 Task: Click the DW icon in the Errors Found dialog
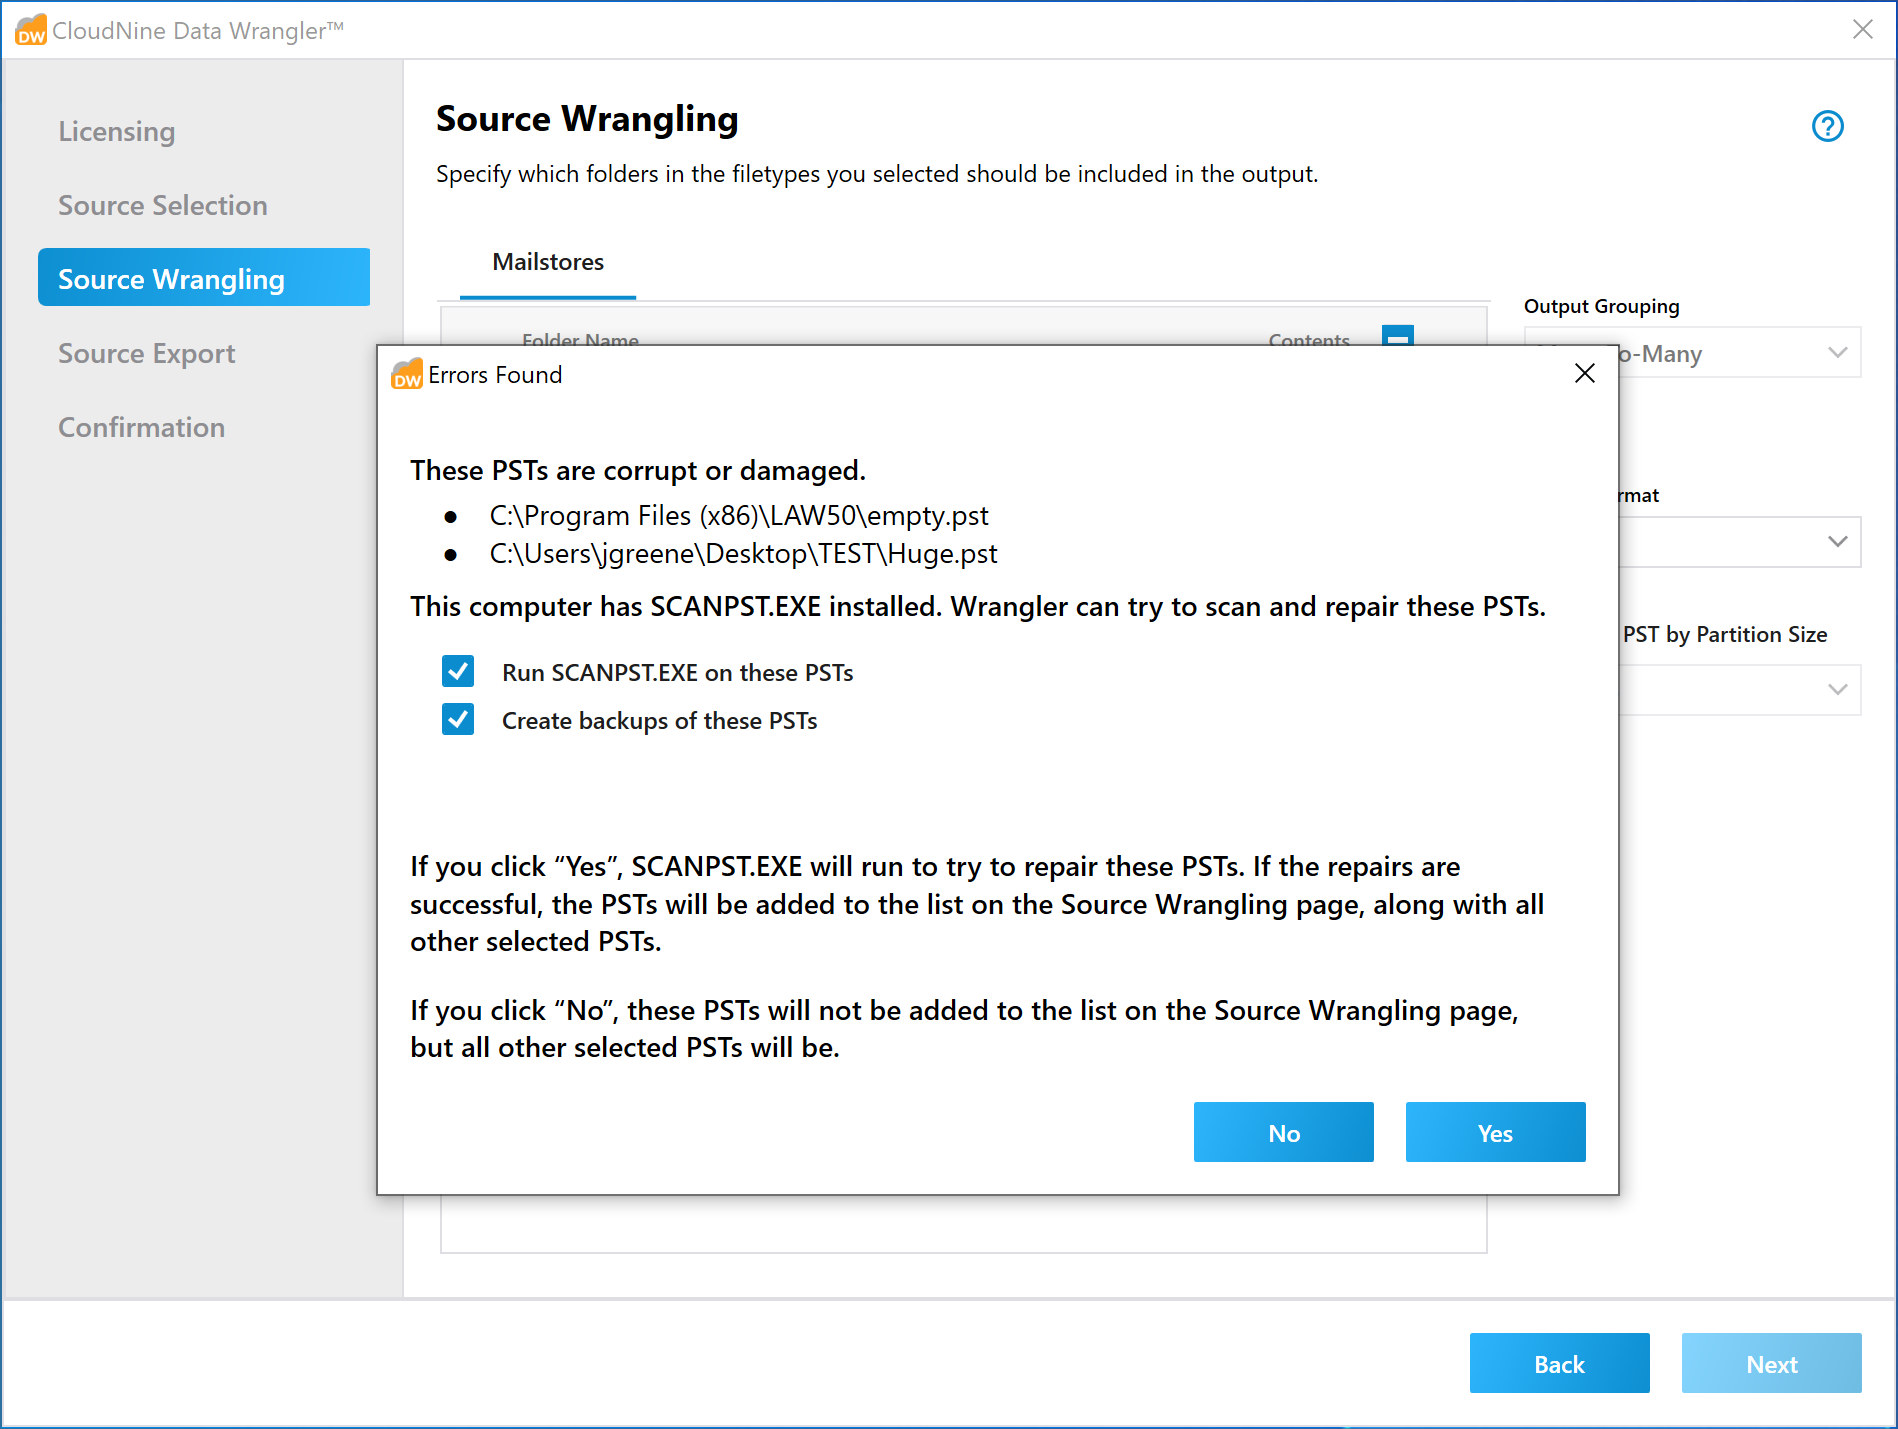(407, 374)
